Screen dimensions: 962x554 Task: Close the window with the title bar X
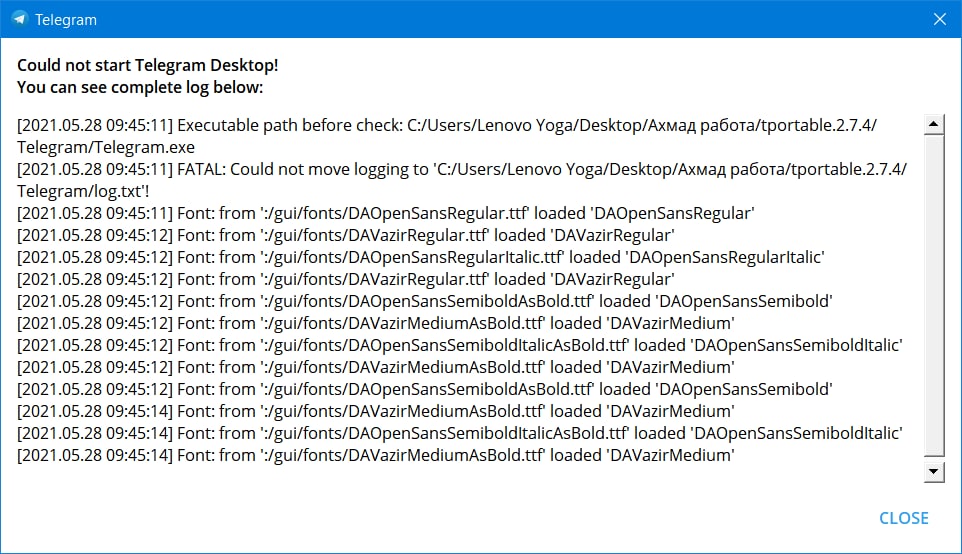click(939, 19)
